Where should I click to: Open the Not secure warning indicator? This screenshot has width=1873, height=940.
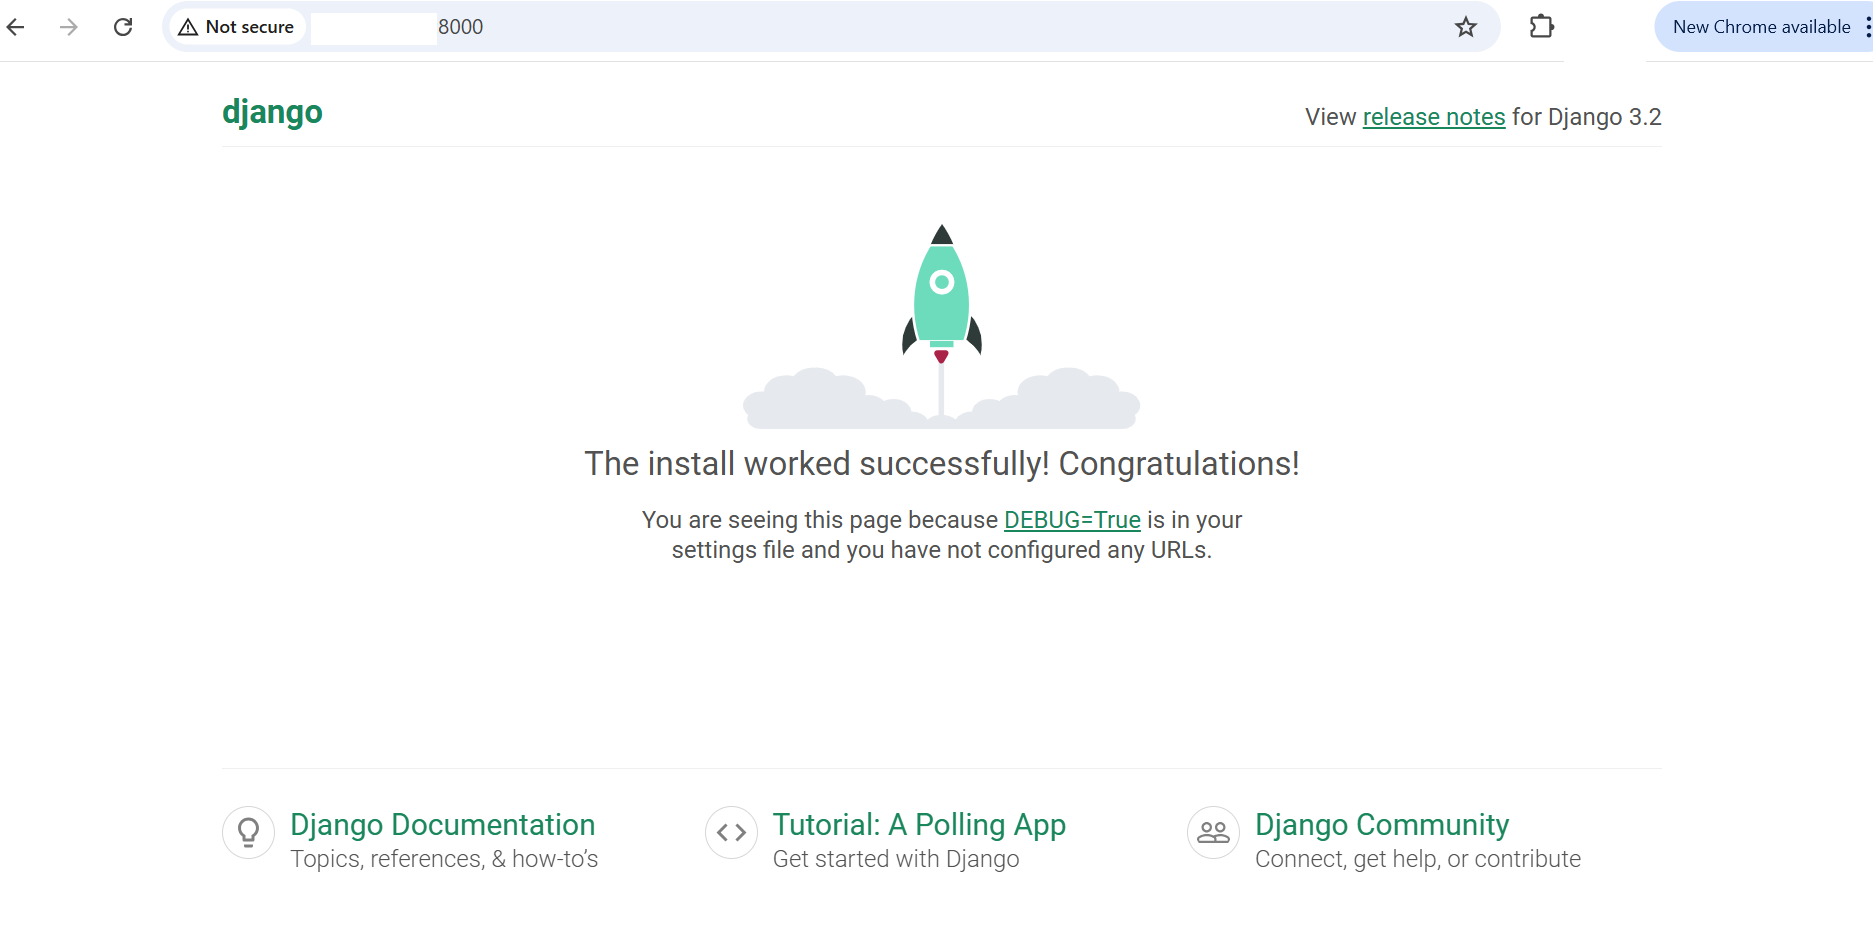[236, 27]
